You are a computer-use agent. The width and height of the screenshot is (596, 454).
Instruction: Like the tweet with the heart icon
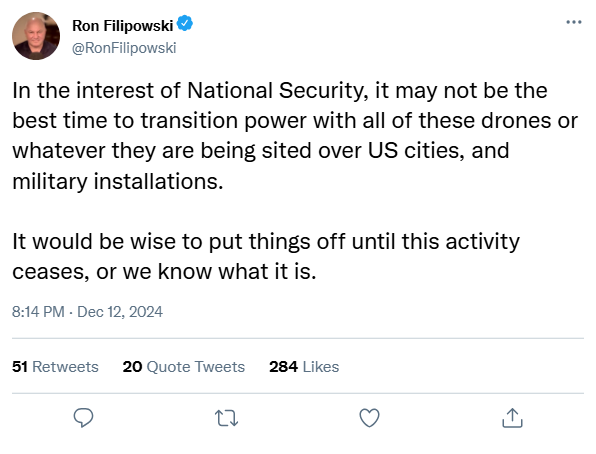(369, 418)
